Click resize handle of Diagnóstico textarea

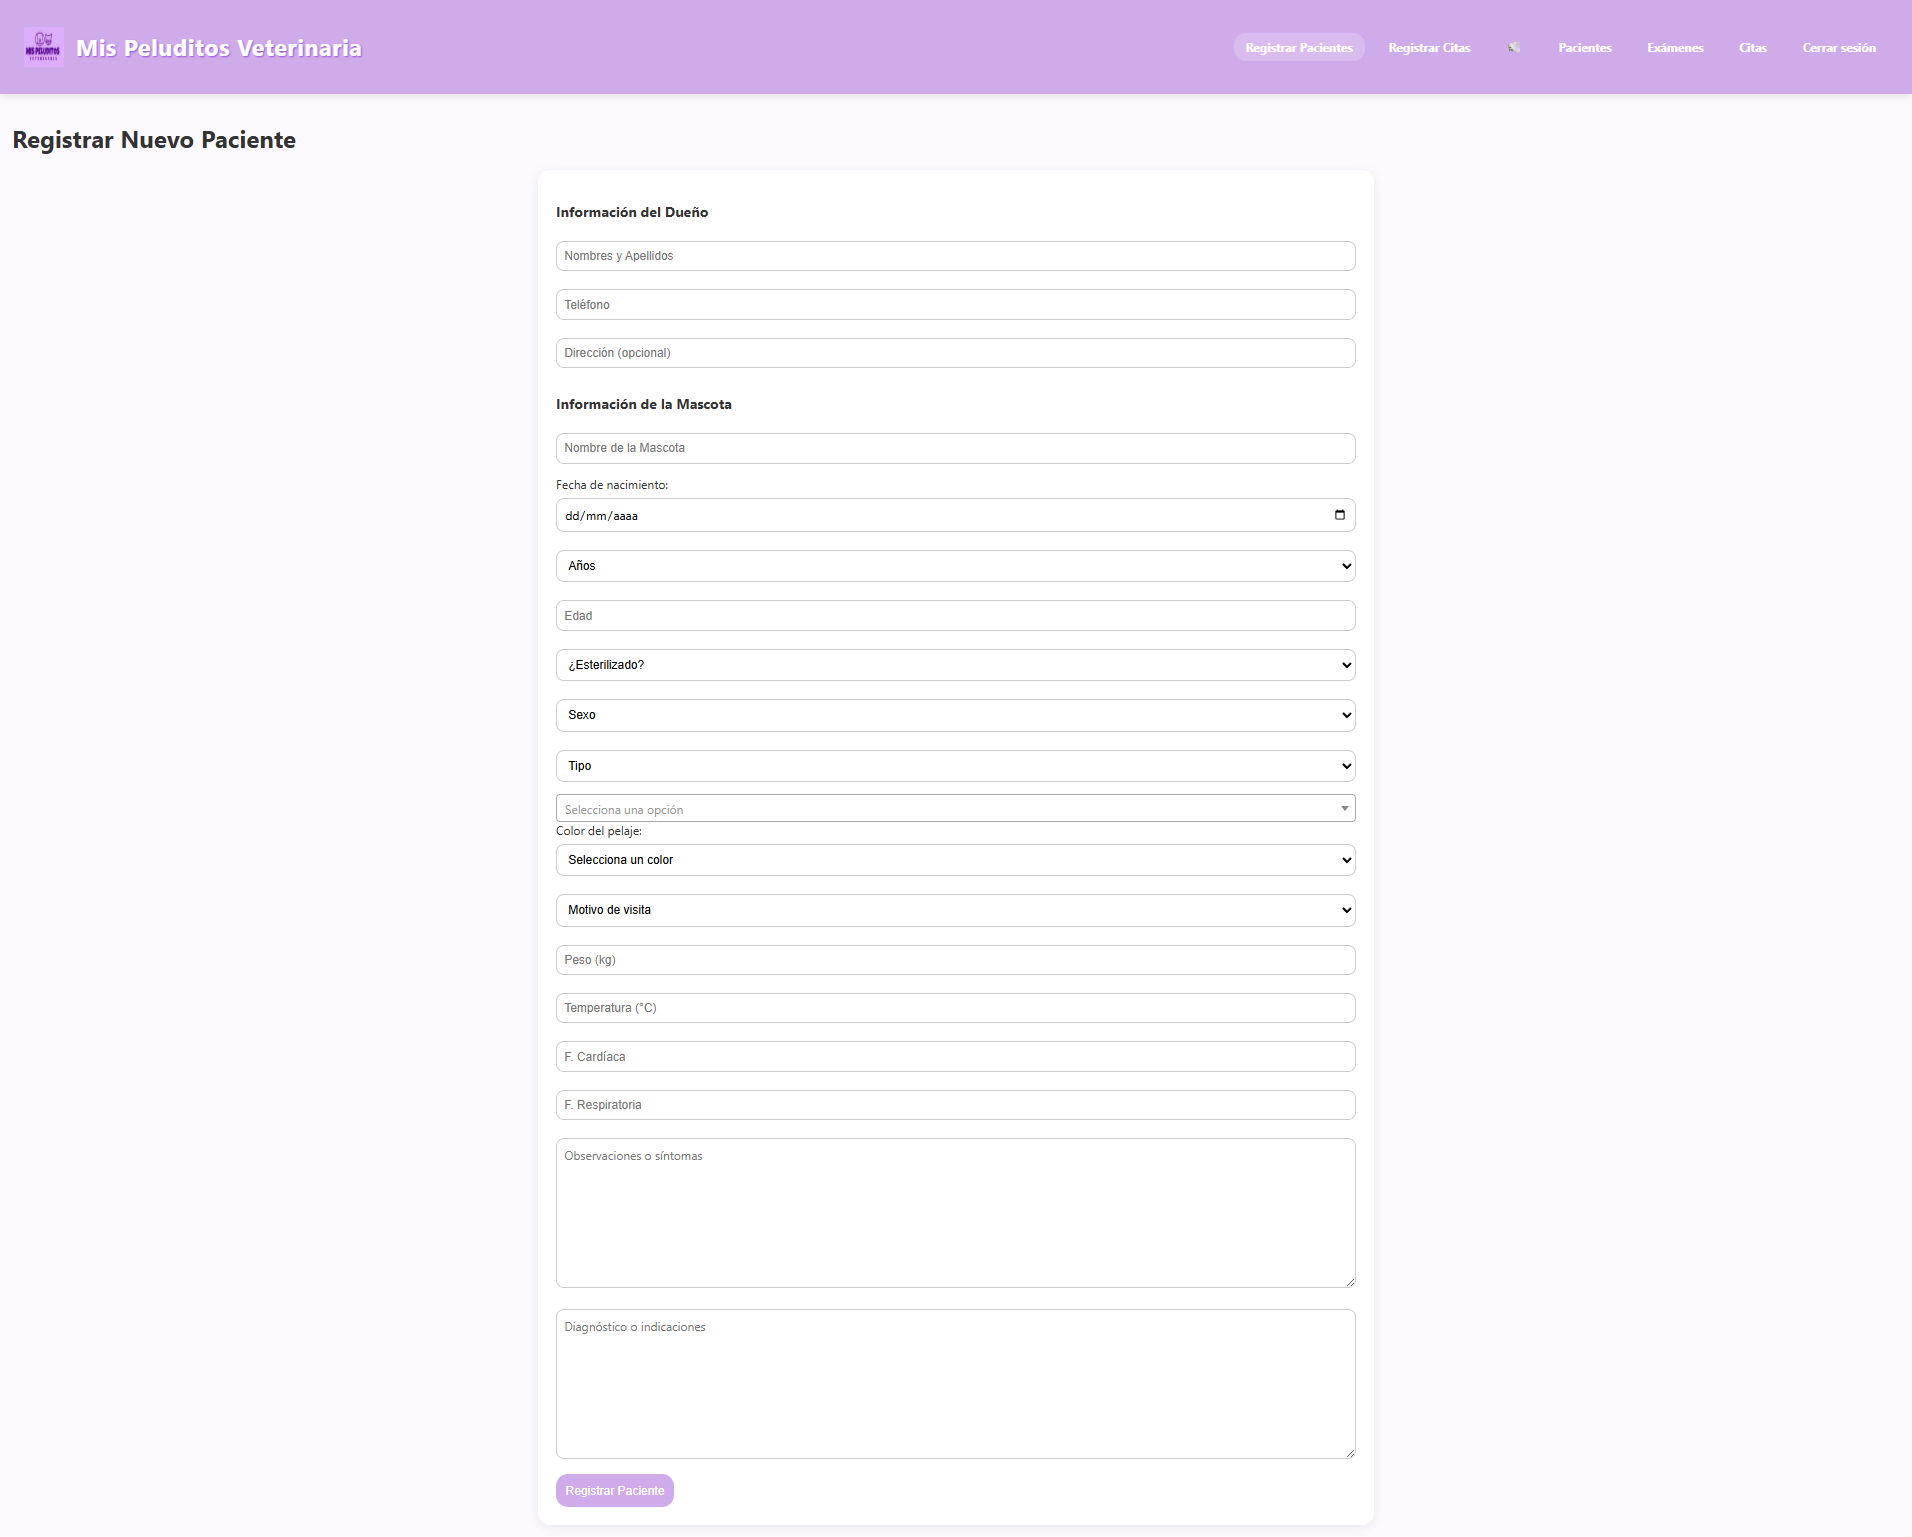1350,1453
